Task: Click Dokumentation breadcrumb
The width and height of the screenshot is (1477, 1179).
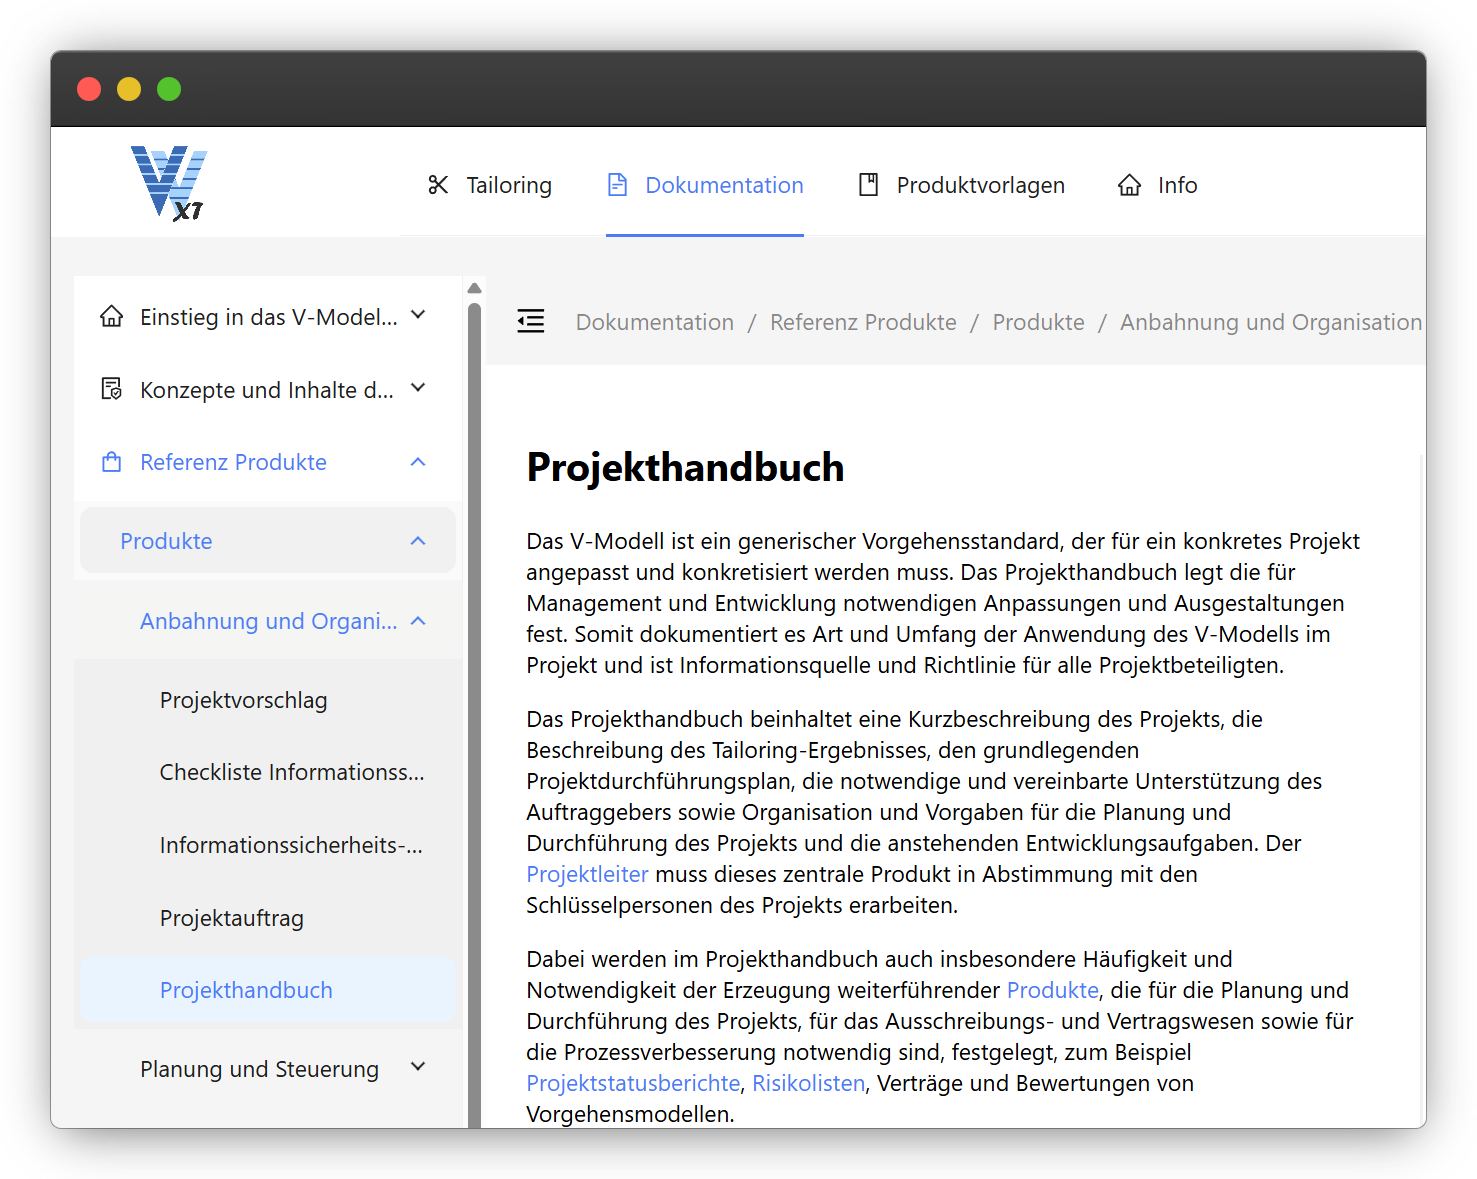Action: coord(655,322)
